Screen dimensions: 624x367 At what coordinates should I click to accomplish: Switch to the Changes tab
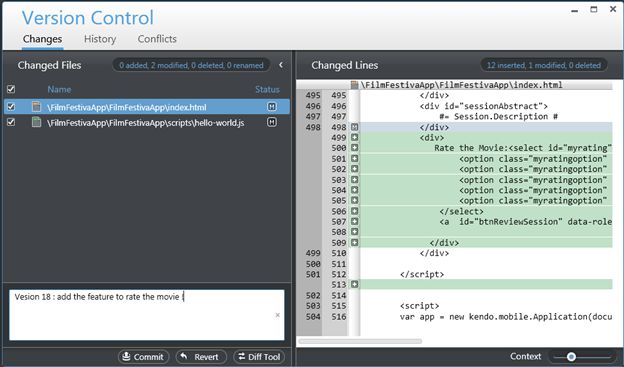[42, 39]
